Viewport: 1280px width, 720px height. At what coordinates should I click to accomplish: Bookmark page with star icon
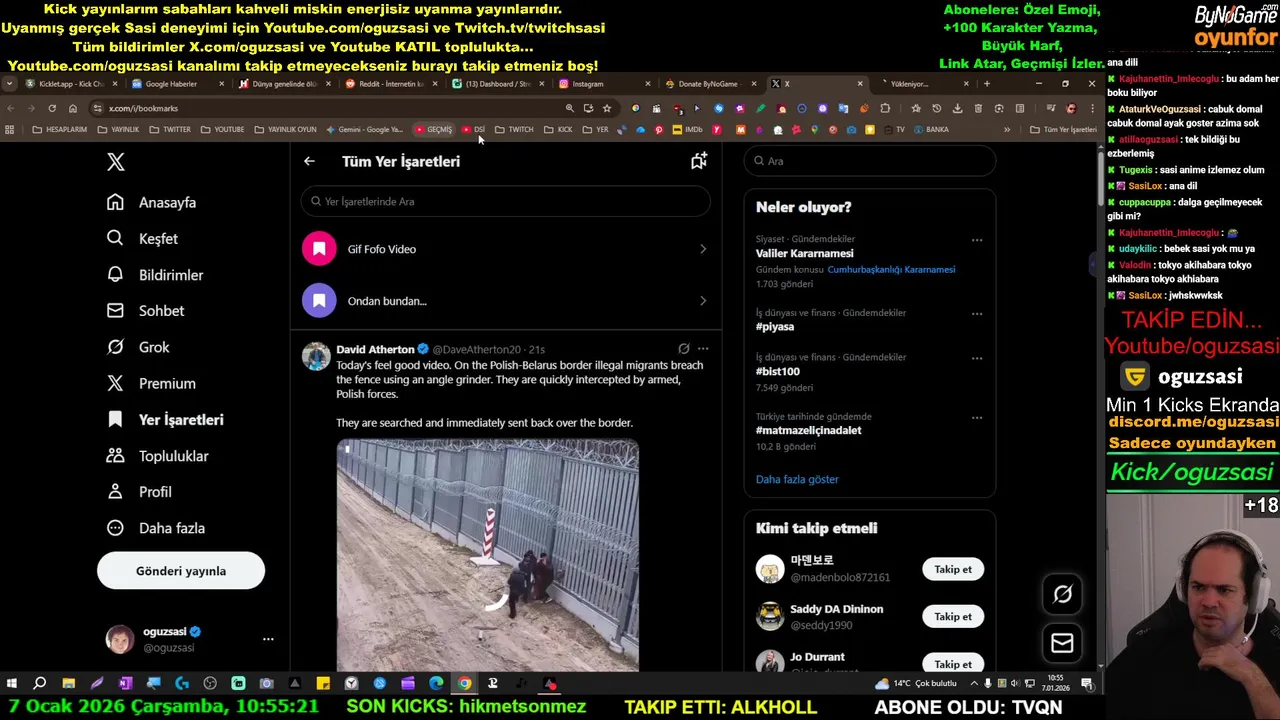click(606, 108)
